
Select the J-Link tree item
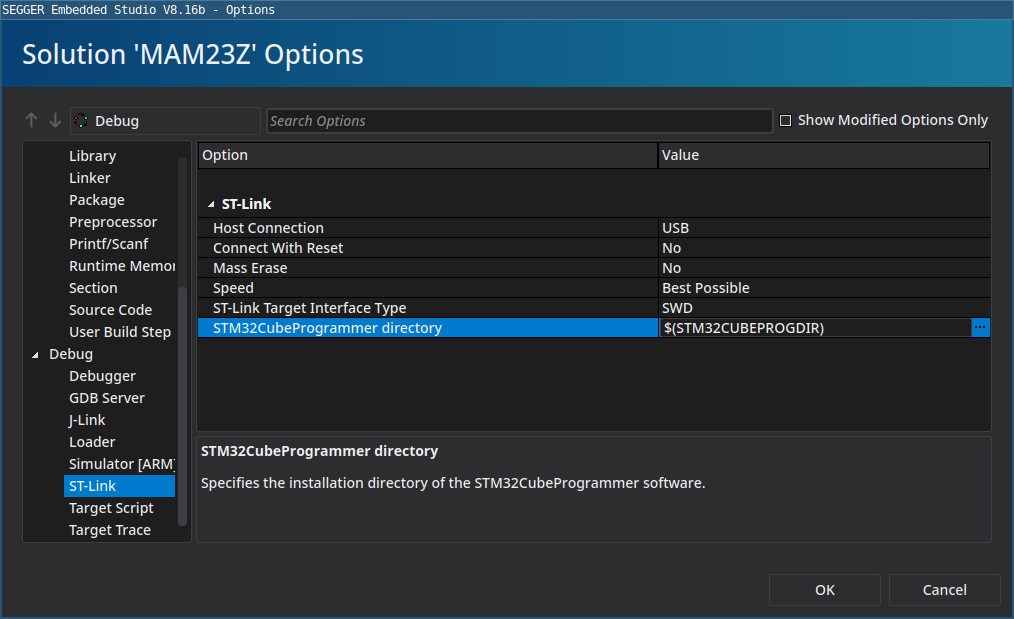click(x=87, y=420)
